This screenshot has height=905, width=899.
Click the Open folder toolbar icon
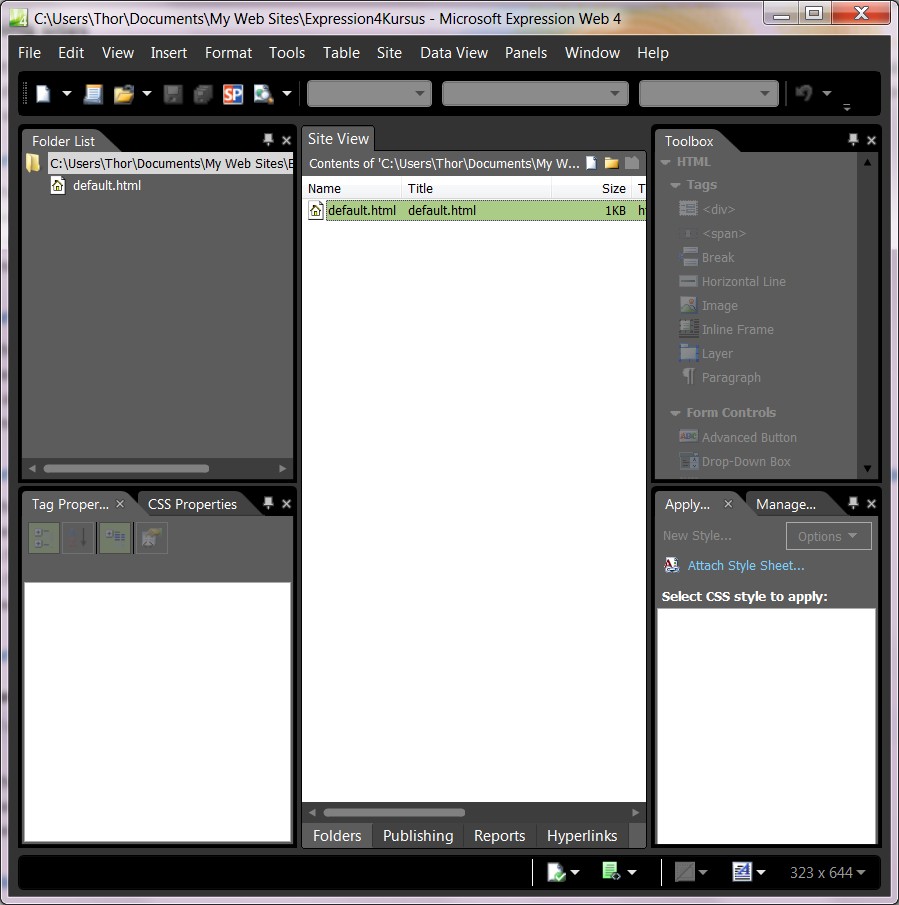pyautogui.click(x=123, y=93)
